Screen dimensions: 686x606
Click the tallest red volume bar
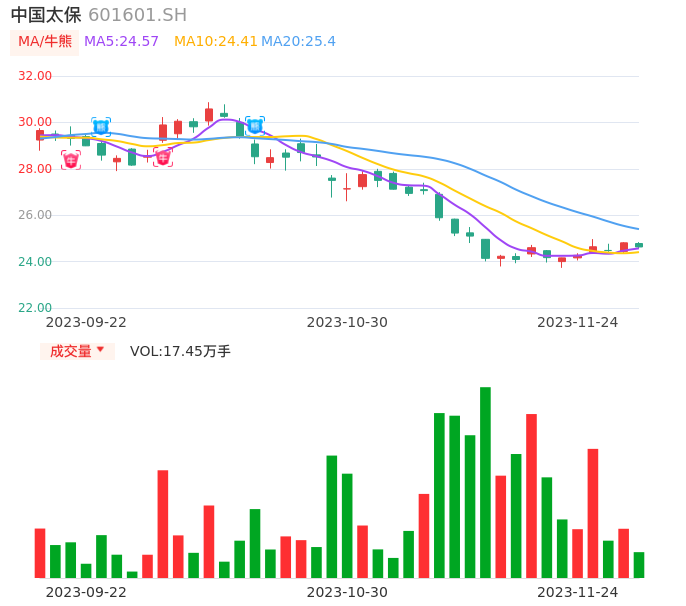pyautogui.click(x=531, y=496)
